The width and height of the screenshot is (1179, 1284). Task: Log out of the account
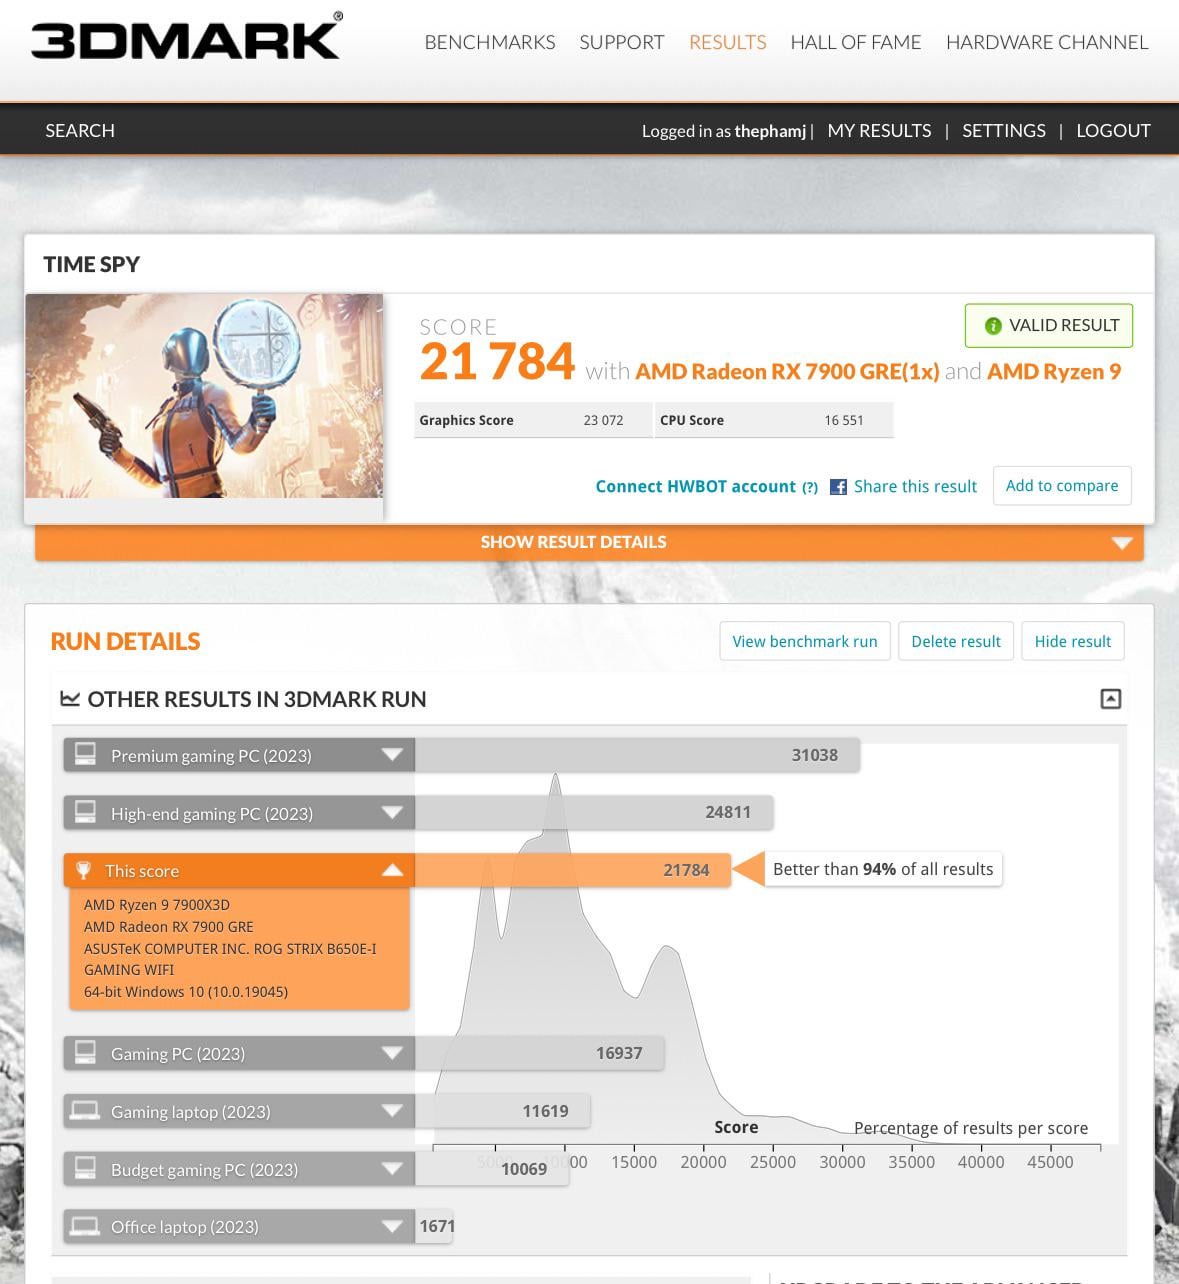1113,130
